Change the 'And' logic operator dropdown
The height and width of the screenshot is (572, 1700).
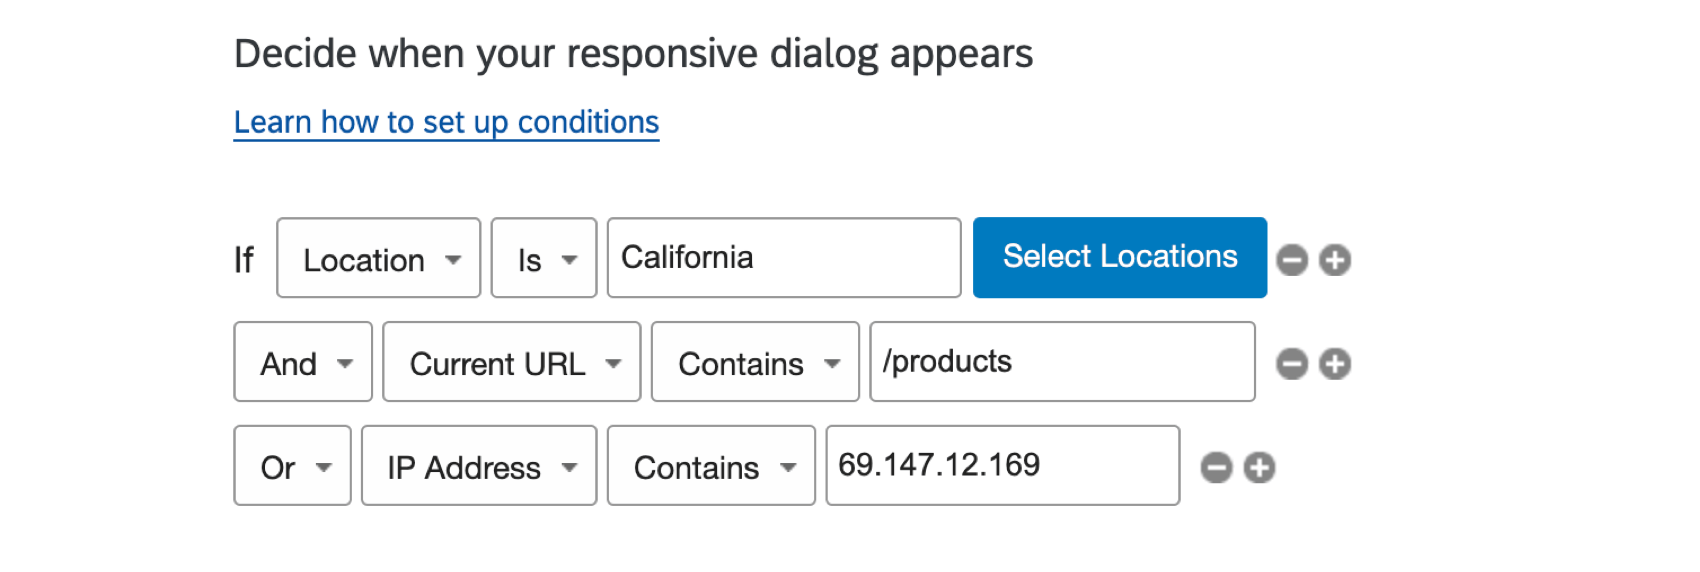pyautogui.click(x=303, y=363)
